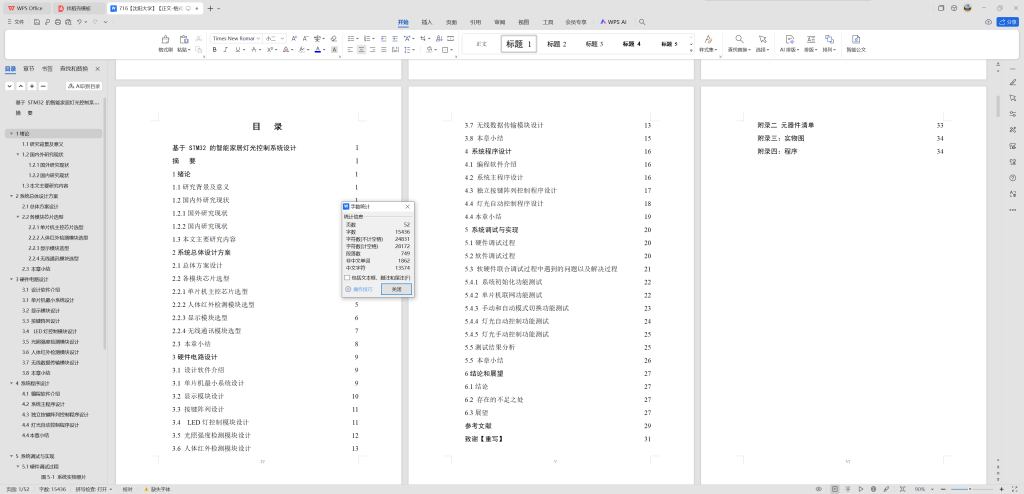Close the navigation pane with the X
This screenshot has width=1024, height=494.
97,69
